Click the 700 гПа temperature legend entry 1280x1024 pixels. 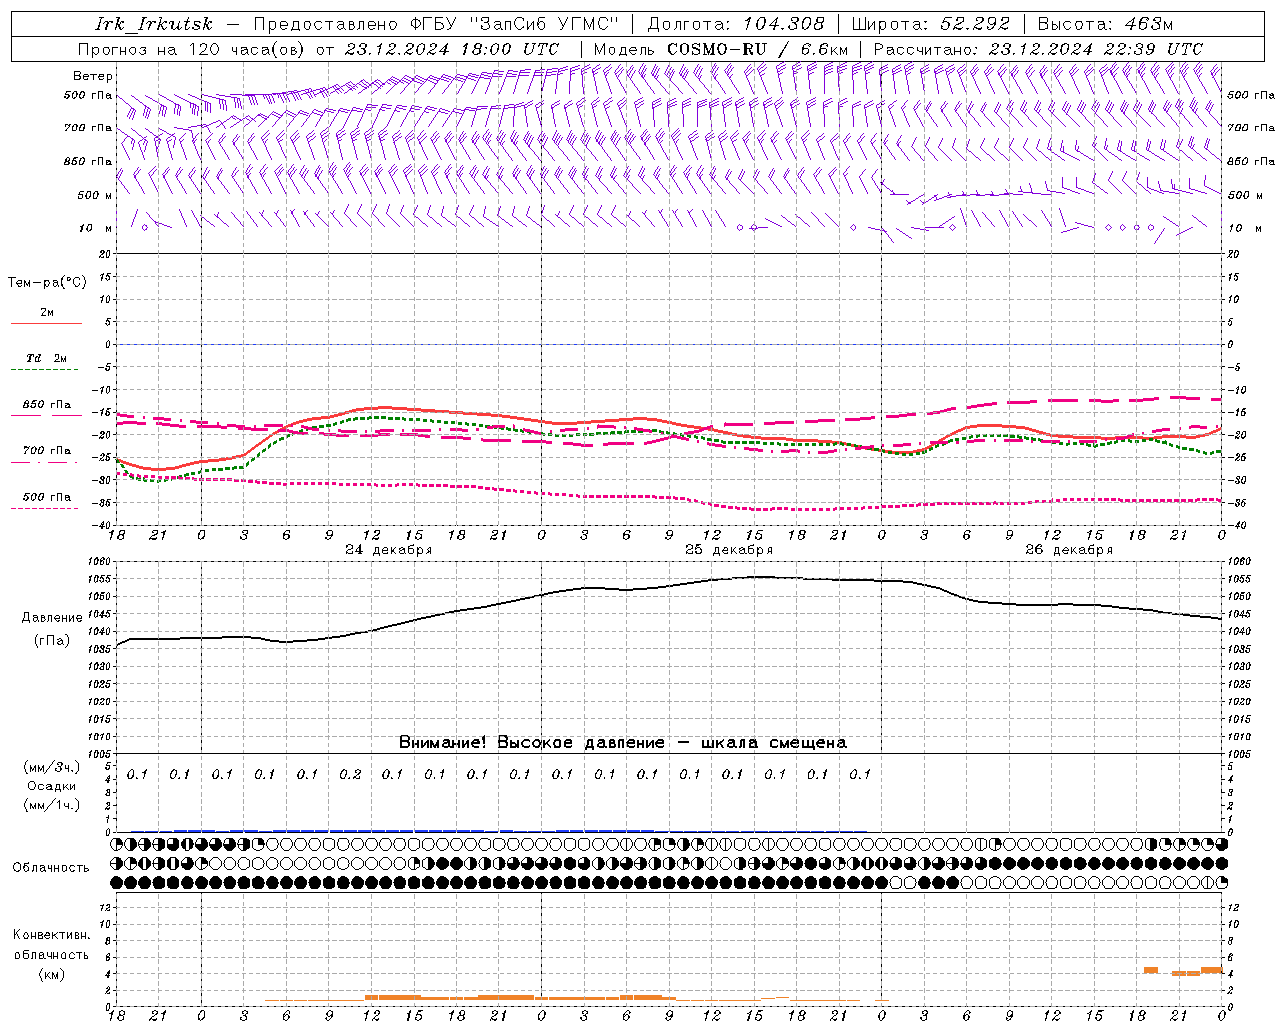(x=47, y=451)
